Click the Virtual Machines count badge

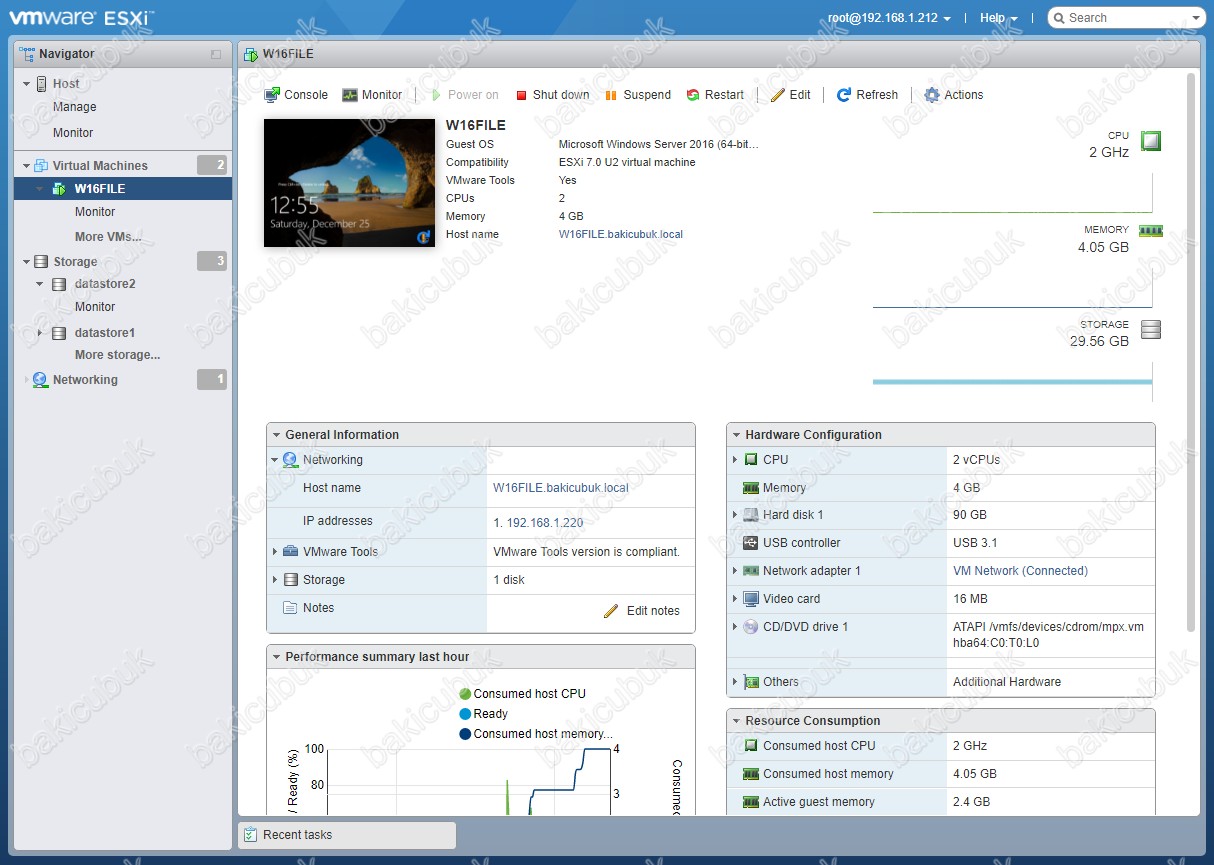(212, 166)
